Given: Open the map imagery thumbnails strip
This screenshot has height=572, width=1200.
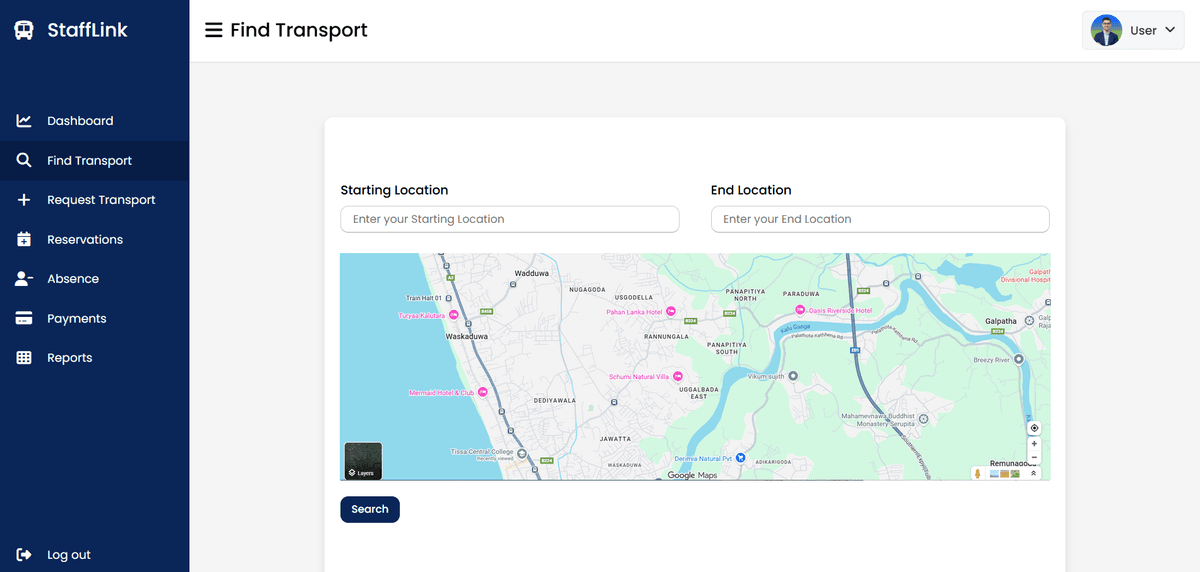Looking at the screenshot, I should coord(1005,473).
